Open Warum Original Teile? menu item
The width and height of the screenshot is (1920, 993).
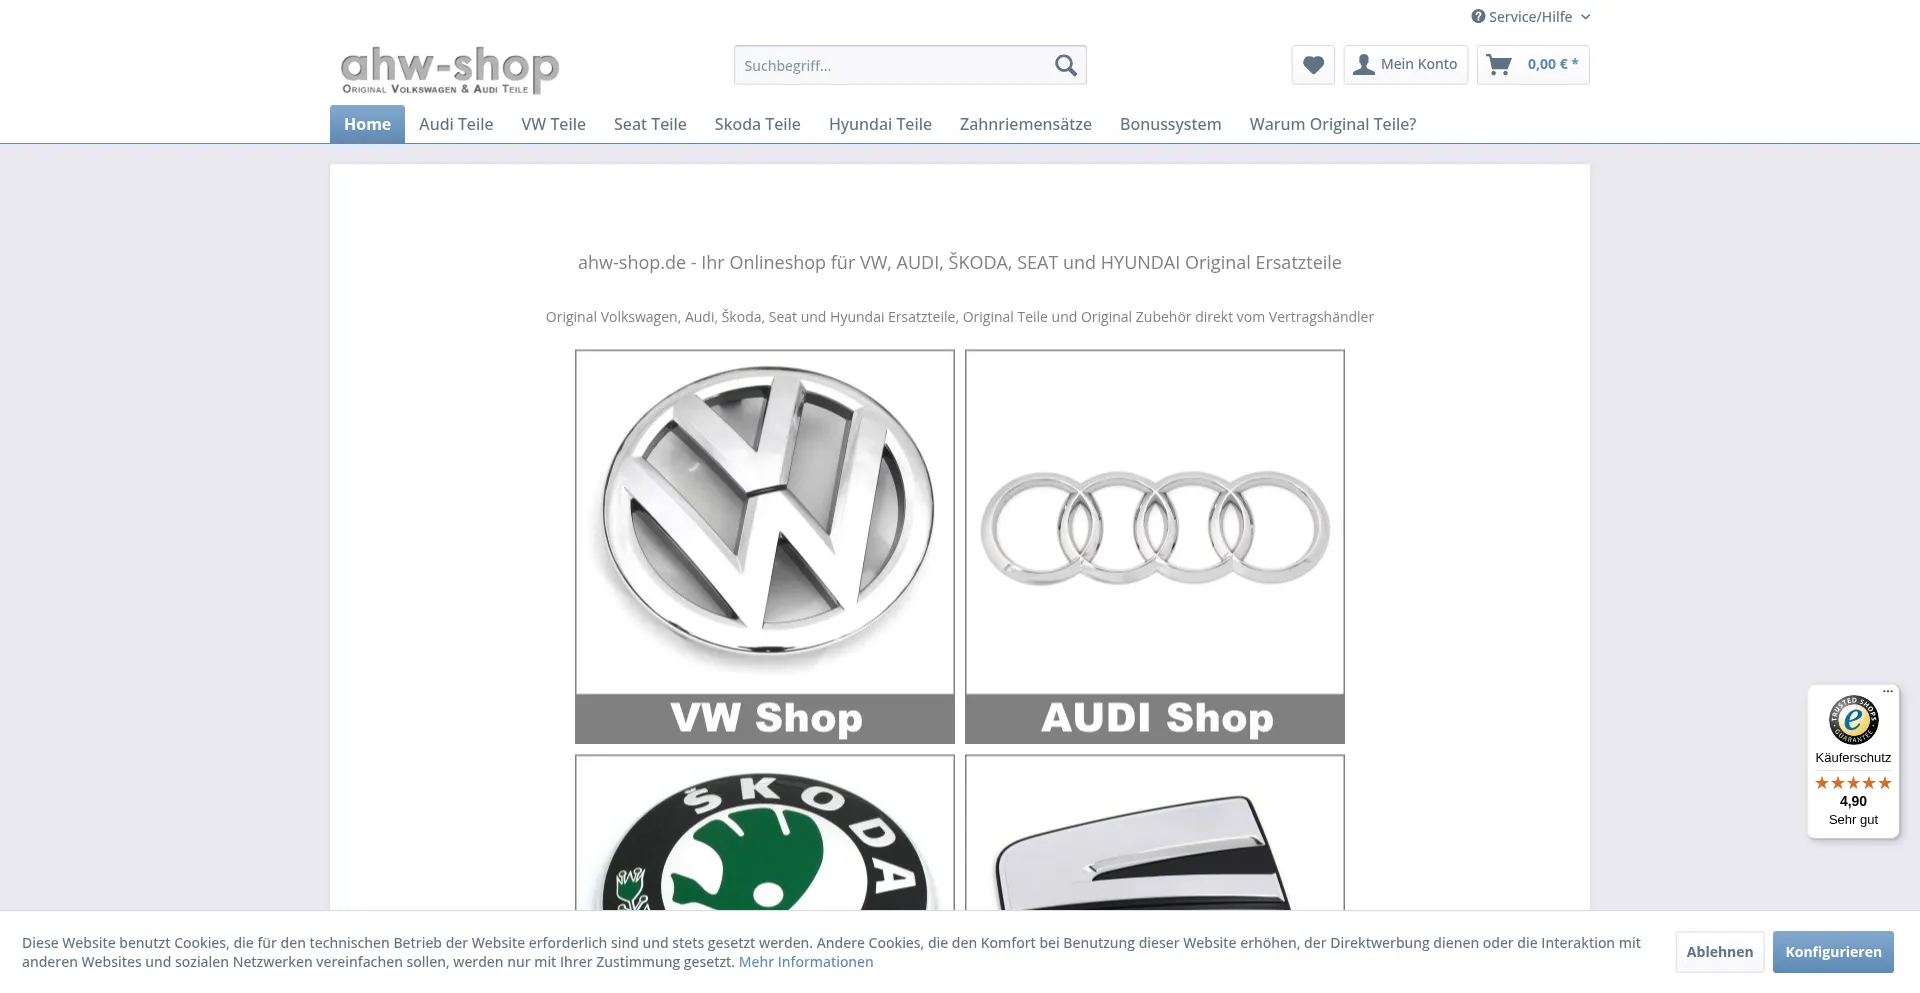click(x=1332, y=124)
